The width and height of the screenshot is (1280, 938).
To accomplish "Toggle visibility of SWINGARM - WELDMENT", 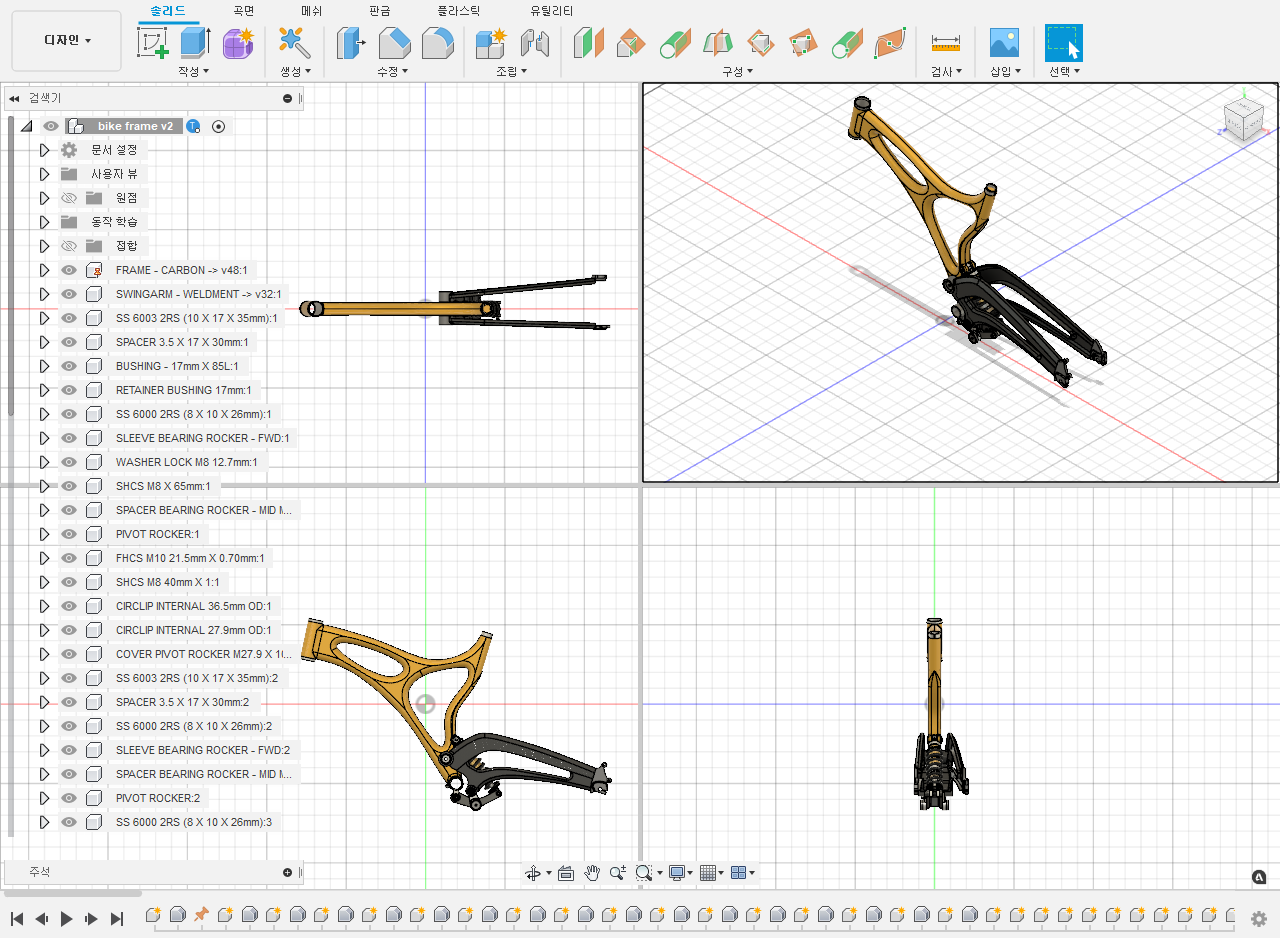I will pyautogui.click(x=69, y=294).
